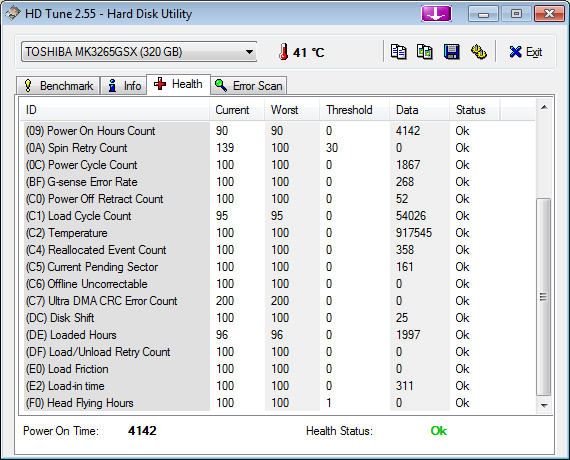Click the scrollbar down arrow

coord(544,405)
